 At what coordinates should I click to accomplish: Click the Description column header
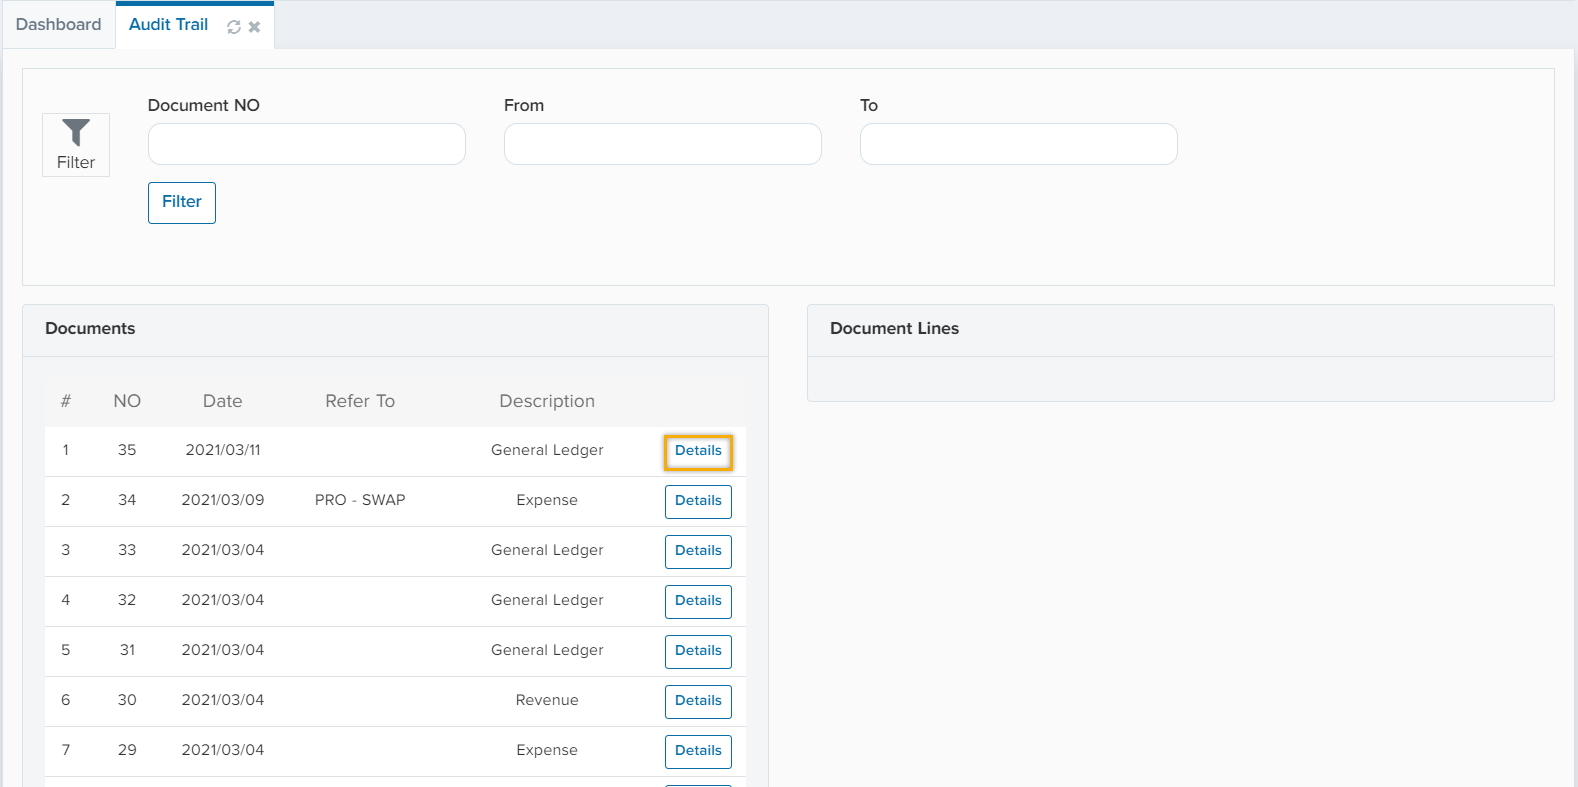tap(547, 401)
